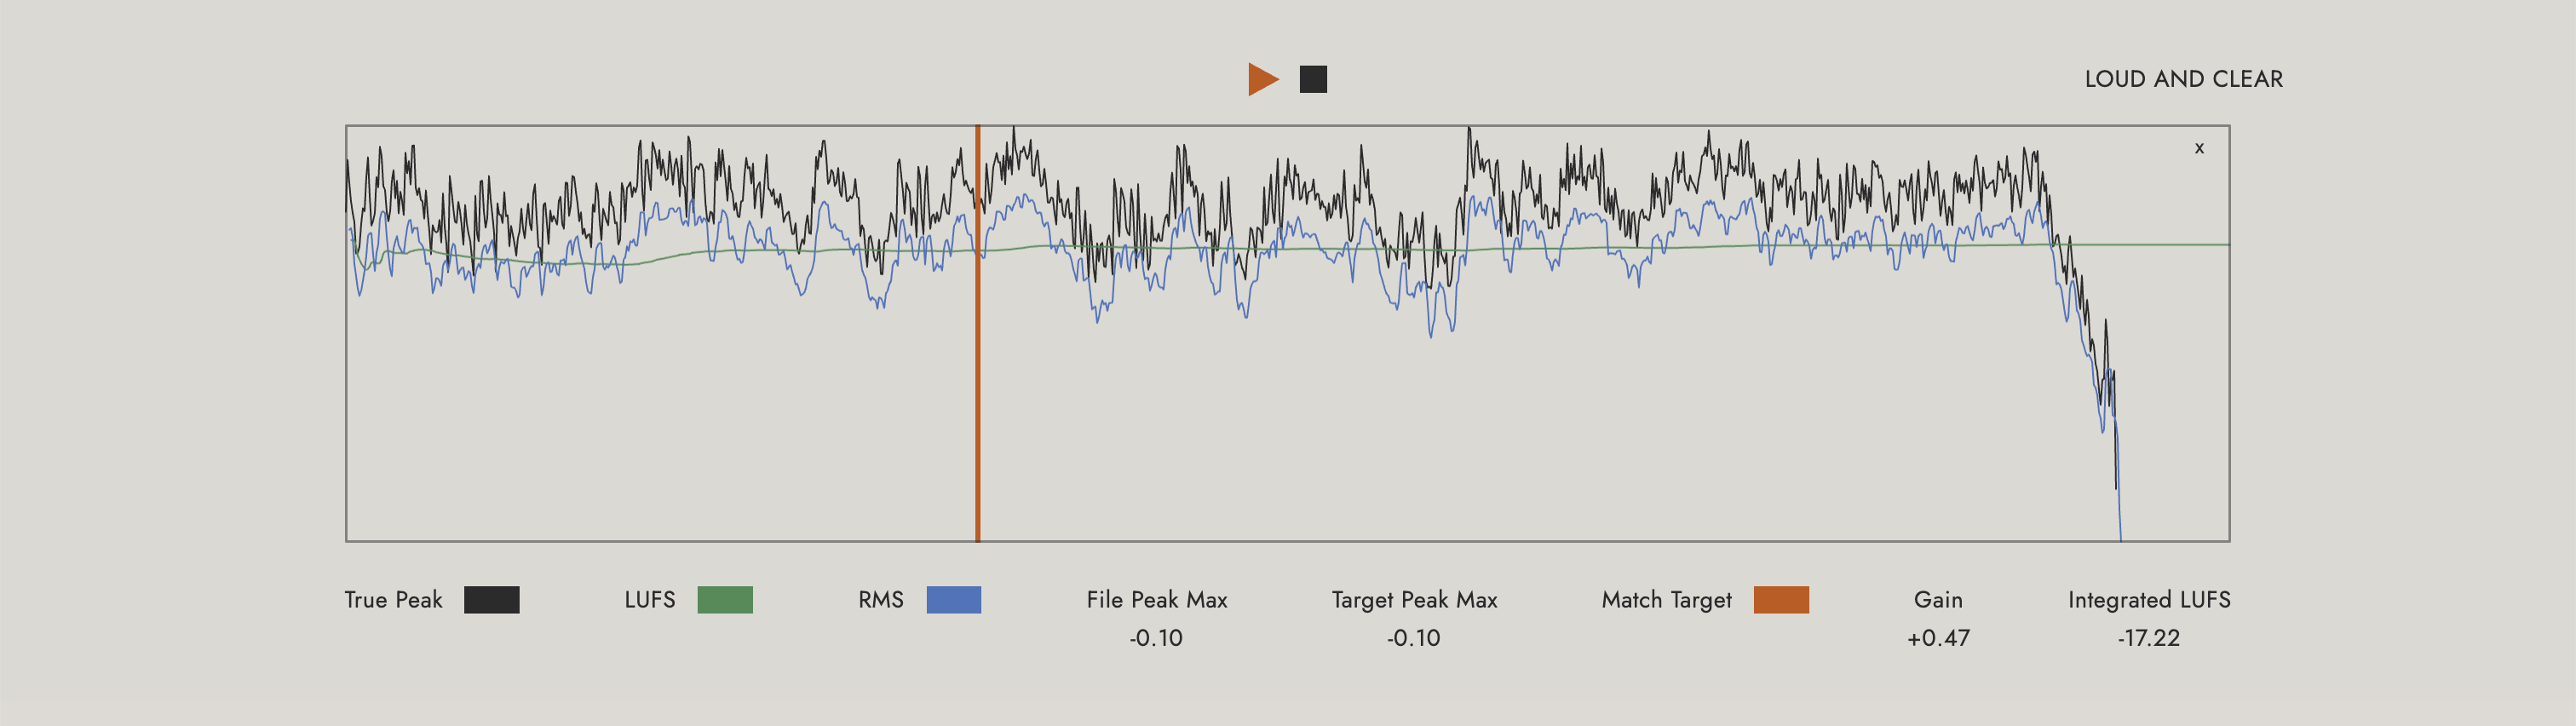
Task: Select the LUFS legend label
Action: pyautogui.click(x=649, y=600)
